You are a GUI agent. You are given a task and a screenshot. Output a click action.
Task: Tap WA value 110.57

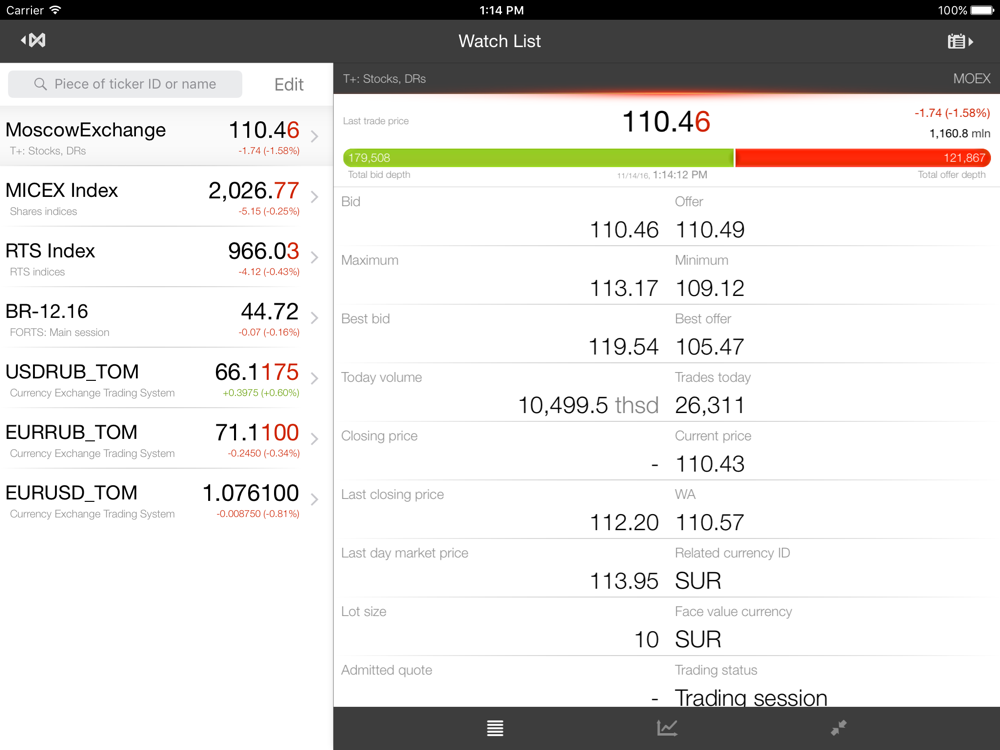point(710,523)
